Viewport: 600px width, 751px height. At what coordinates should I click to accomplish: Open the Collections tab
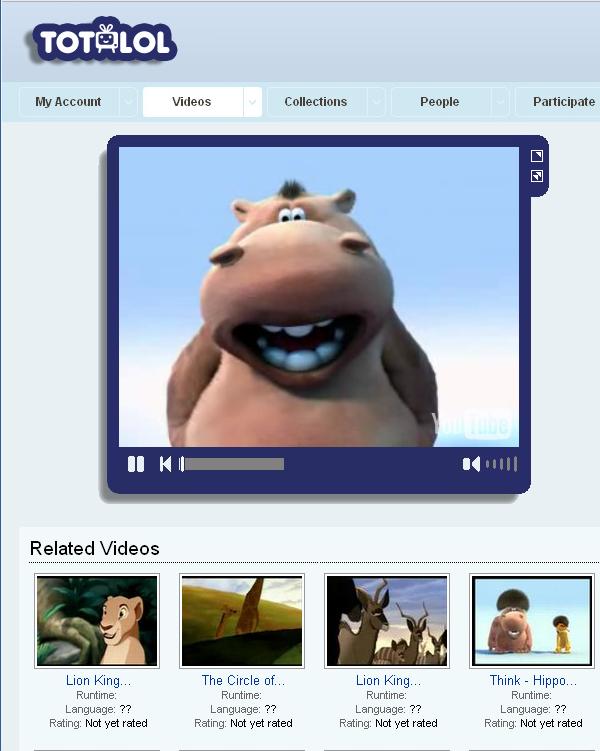point(316,102)
